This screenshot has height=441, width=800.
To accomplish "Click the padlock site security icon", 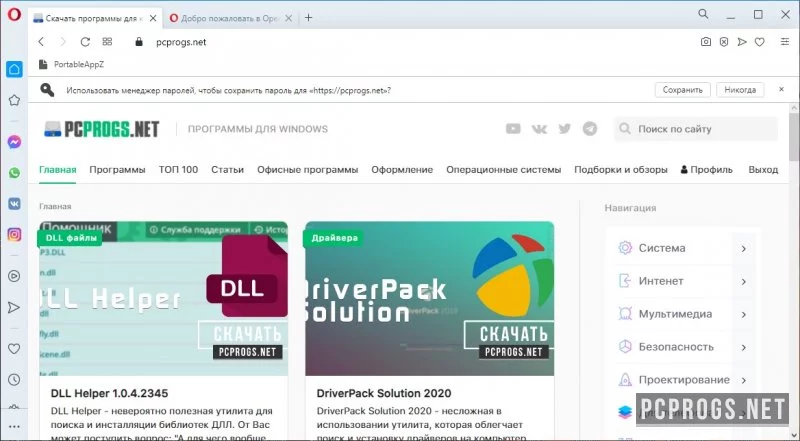I will pyautogui.click(x=139, y=42).
